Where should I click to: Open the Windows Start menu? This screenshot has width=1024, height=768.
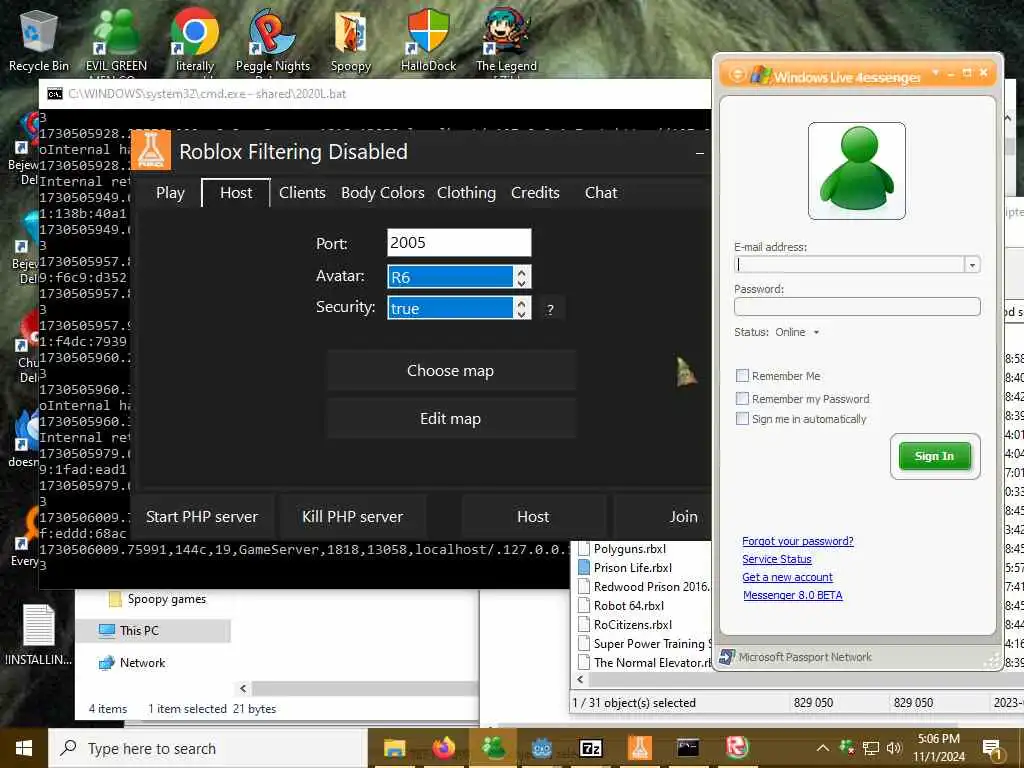[24, 748]
